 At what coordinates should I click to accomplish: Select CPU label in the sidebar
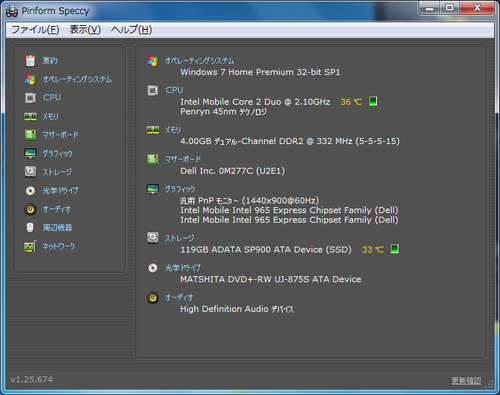[x=52, y=97]
